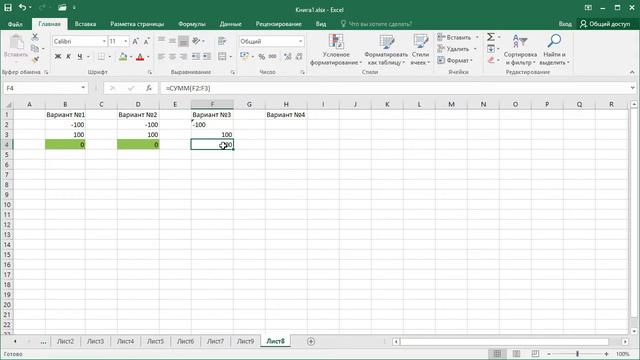Screen dimensions: 640x360
Task: Open the Файл tab
Action: [x=15, y=24]
